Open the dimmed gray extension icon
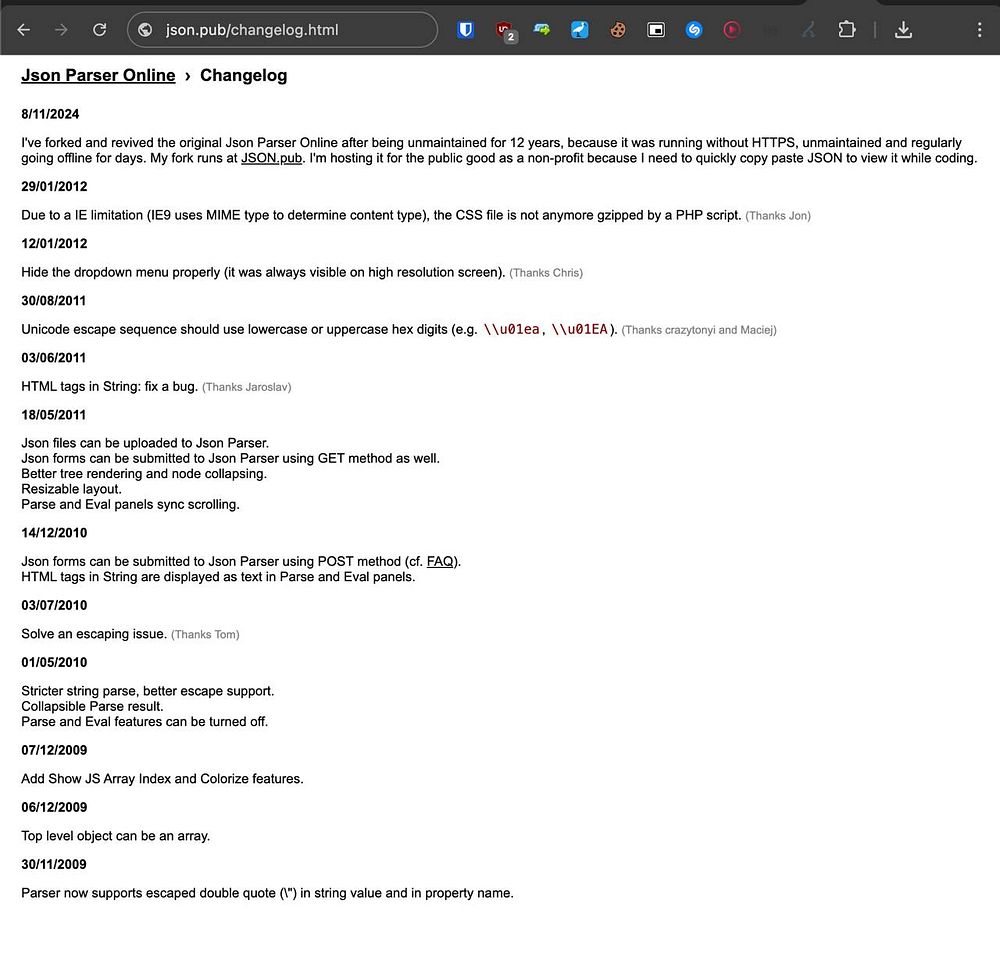The image size is (1000, 971). (808, 30)
